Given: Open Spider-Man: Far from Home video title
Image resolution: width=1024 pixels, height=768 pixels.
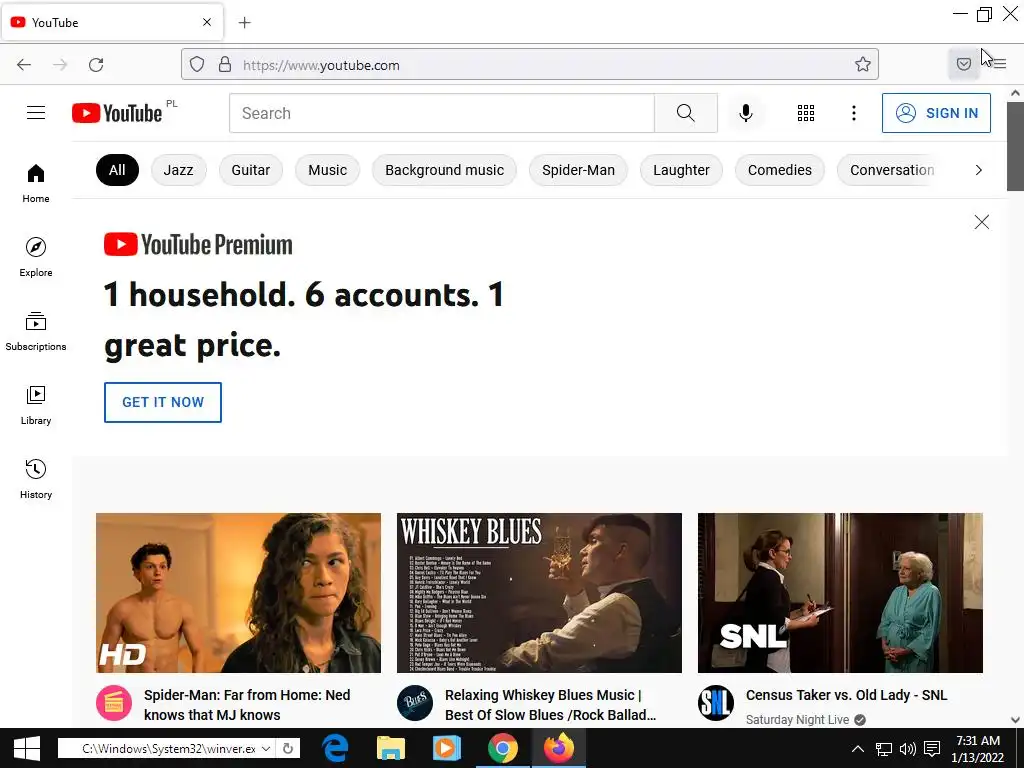Looking at the screenshot, I should coord(247,705).
